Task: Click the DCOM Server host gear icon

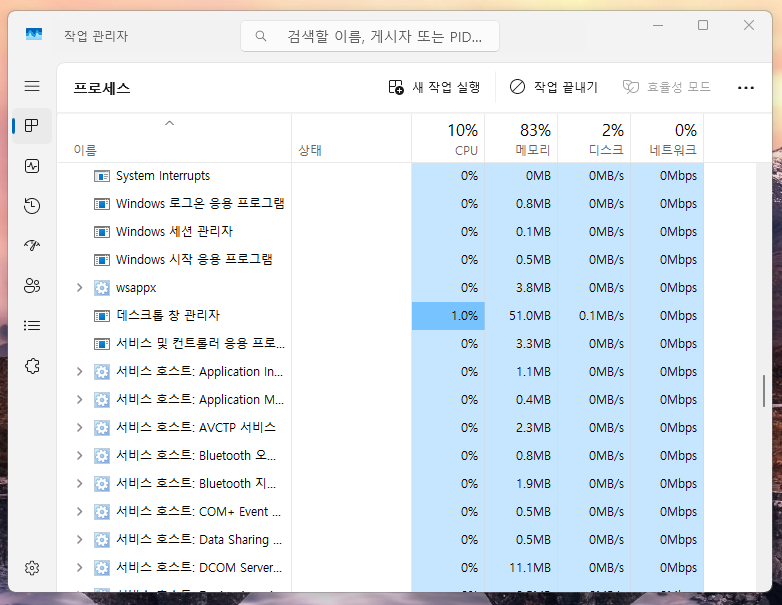Action: click(102, 568)
